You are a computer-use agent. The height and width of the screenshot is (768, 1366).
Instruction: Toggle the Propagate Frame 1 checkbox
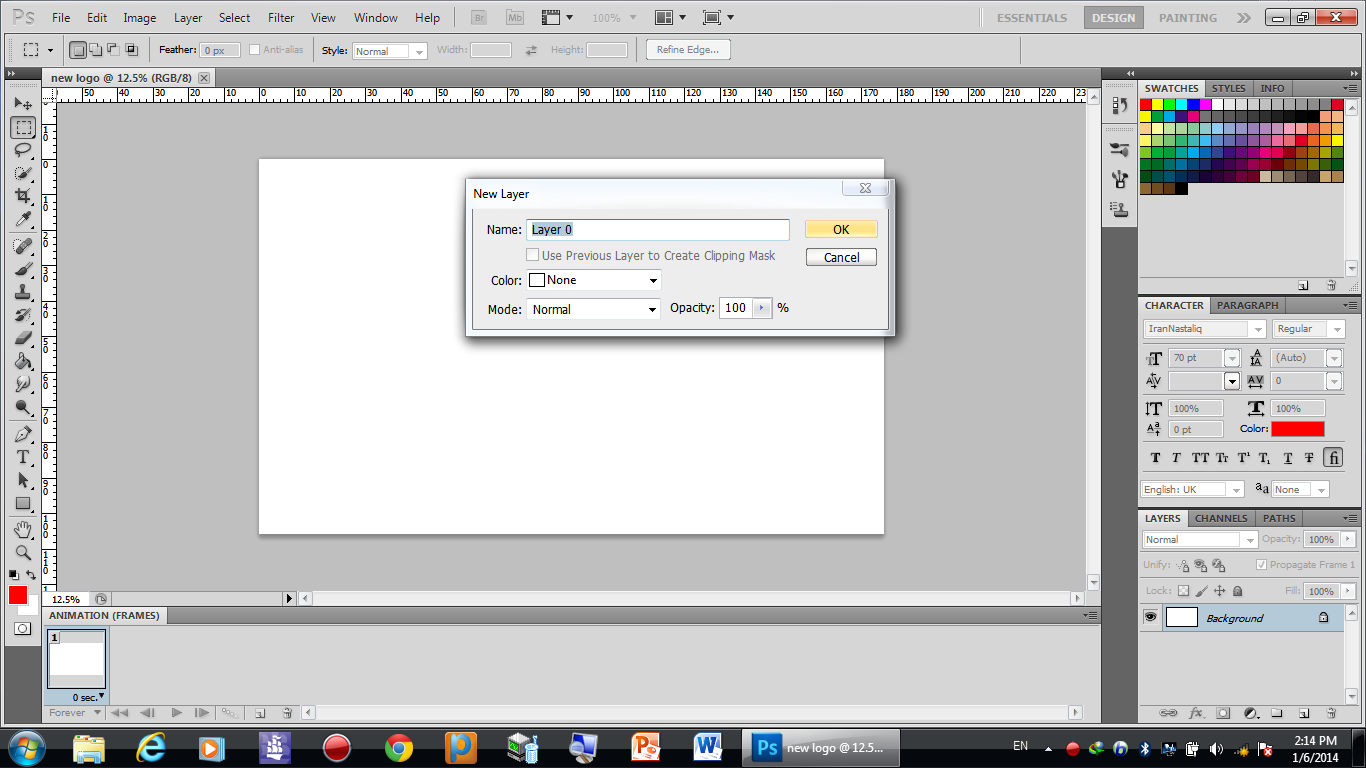click(1261, 565)
